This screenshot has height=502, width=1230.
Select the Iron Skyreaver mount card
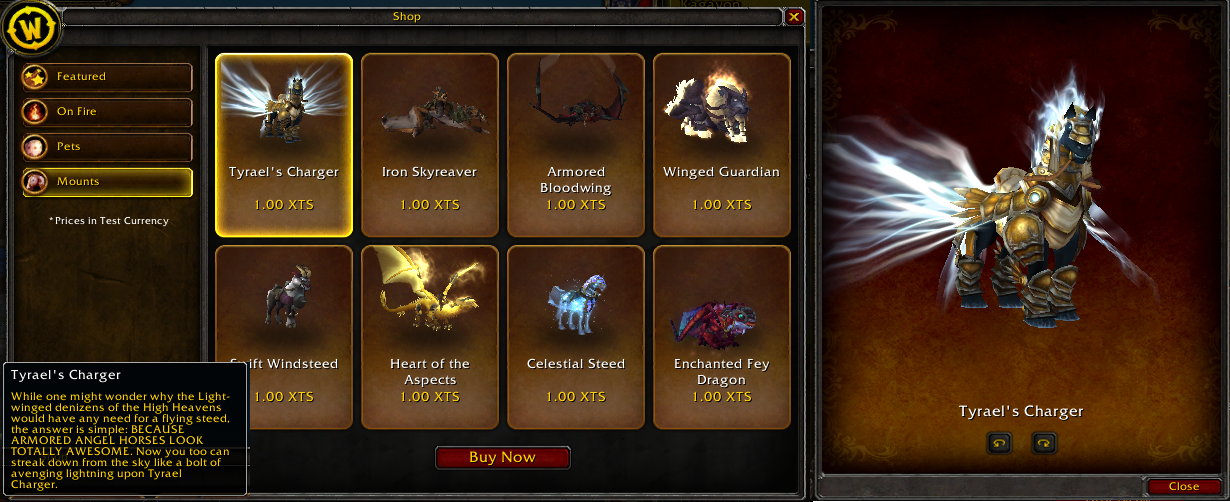(430, 143)
